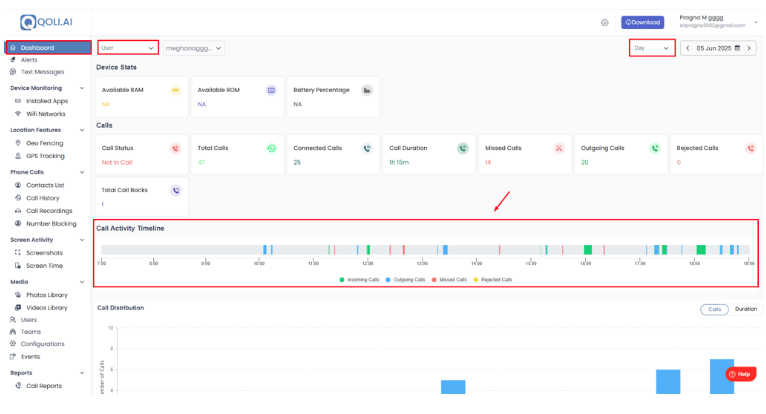Click the wide green call block at 16:00
This screenshot has width=766, height=414.
pyautogui.click(x=588, y=250)
